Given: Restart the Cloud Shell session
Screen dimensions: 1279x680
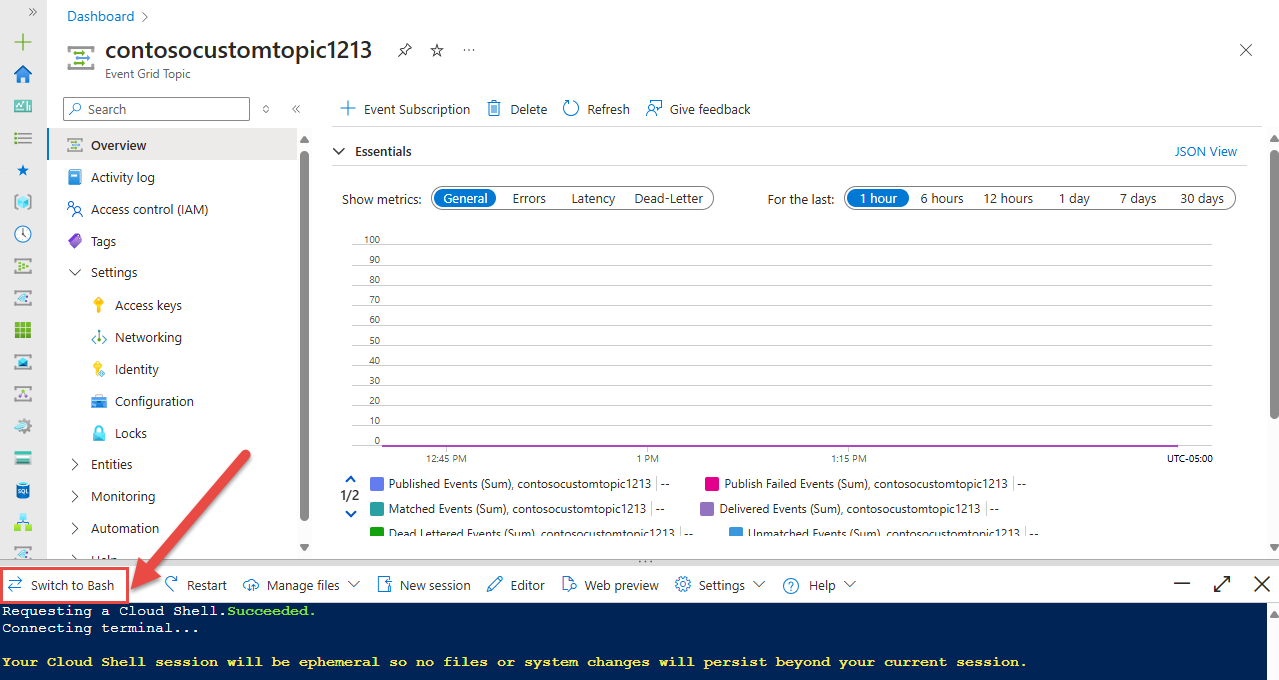Looking at the screenshot, I should pyautogui.click(x=194, y=584).
